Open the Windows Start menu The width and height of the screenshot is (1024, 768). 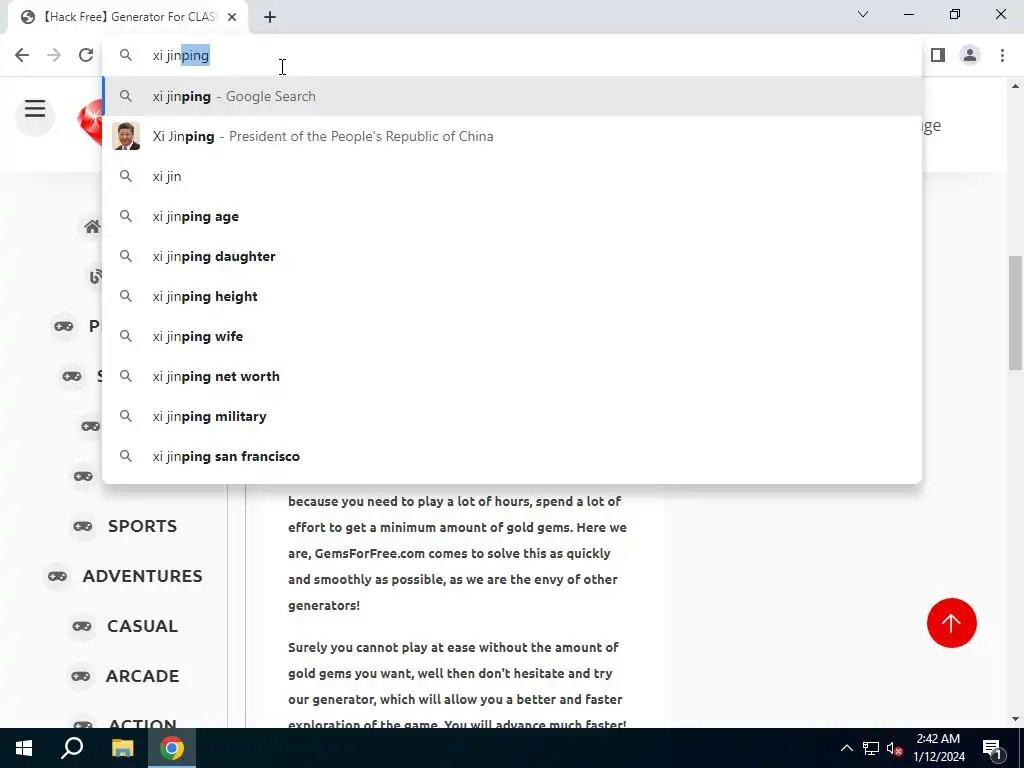pos(24,748)
